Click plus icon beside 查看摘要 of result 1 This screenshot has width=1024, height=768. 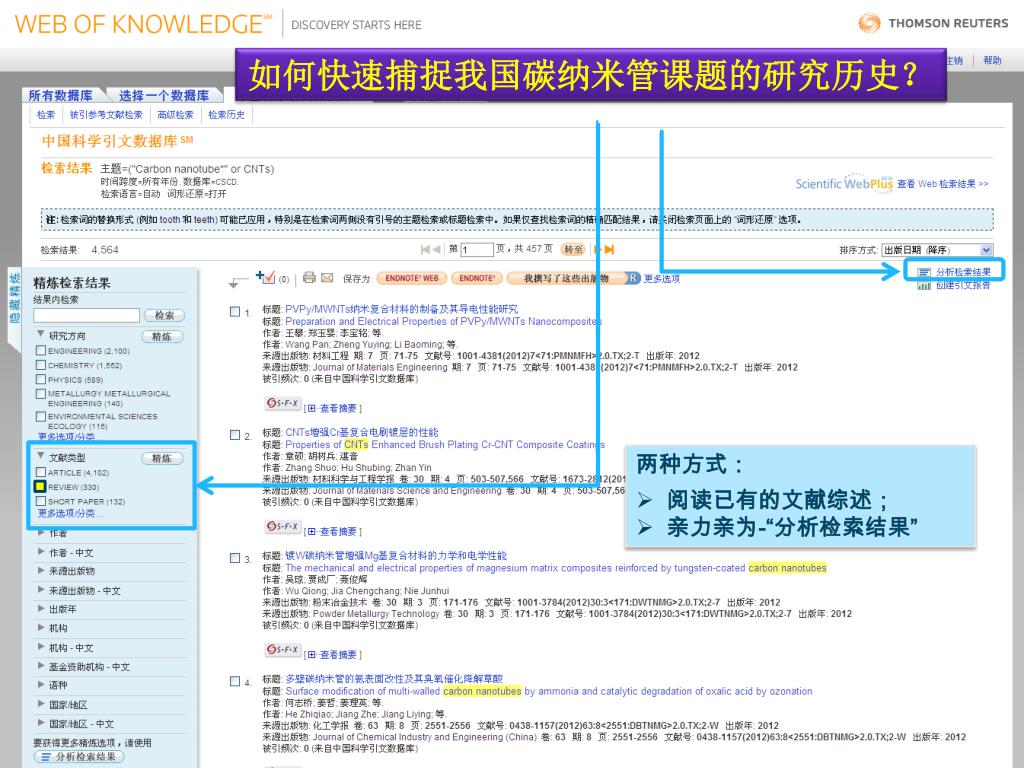click(x=312, y=408)
